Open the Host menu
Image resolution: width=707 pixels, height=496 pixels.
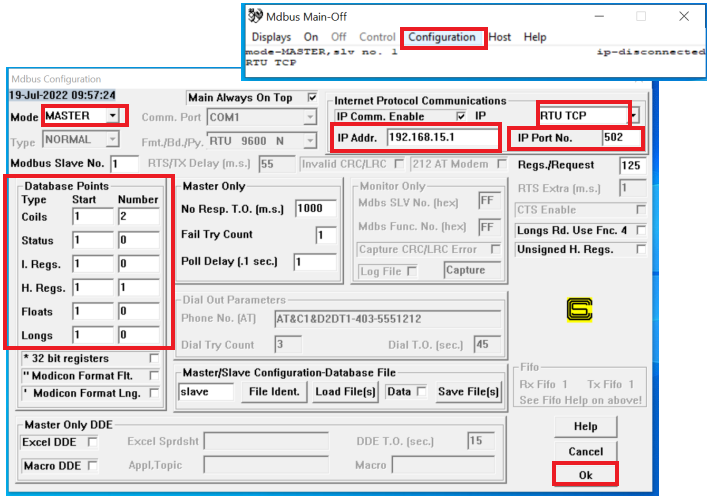500,37
